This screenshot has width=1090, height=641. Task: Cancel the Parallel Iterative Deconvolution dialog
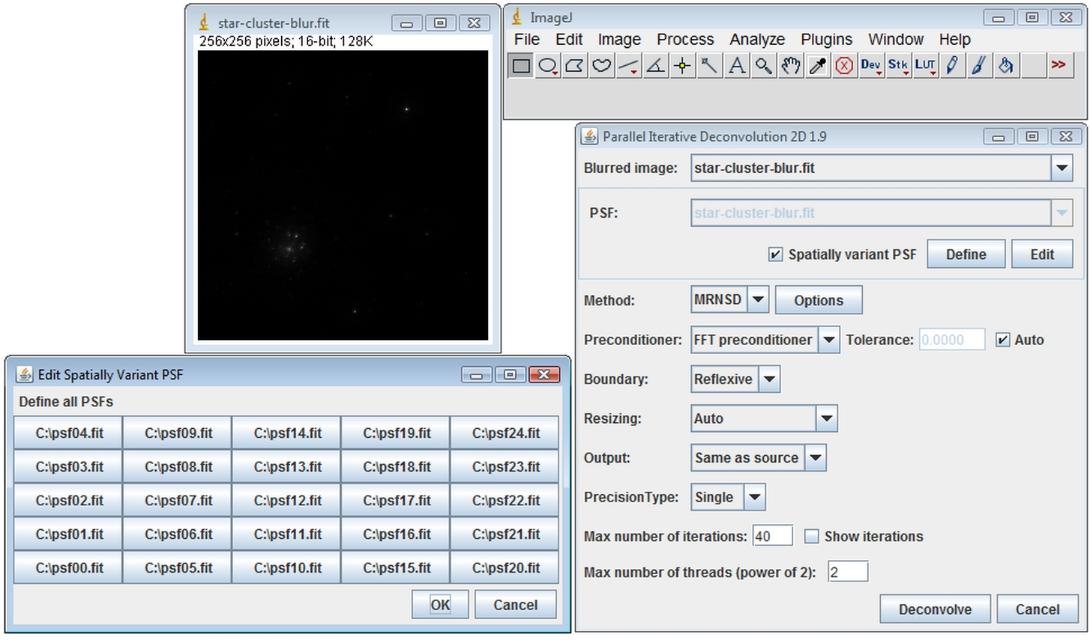coord(1037,610)
